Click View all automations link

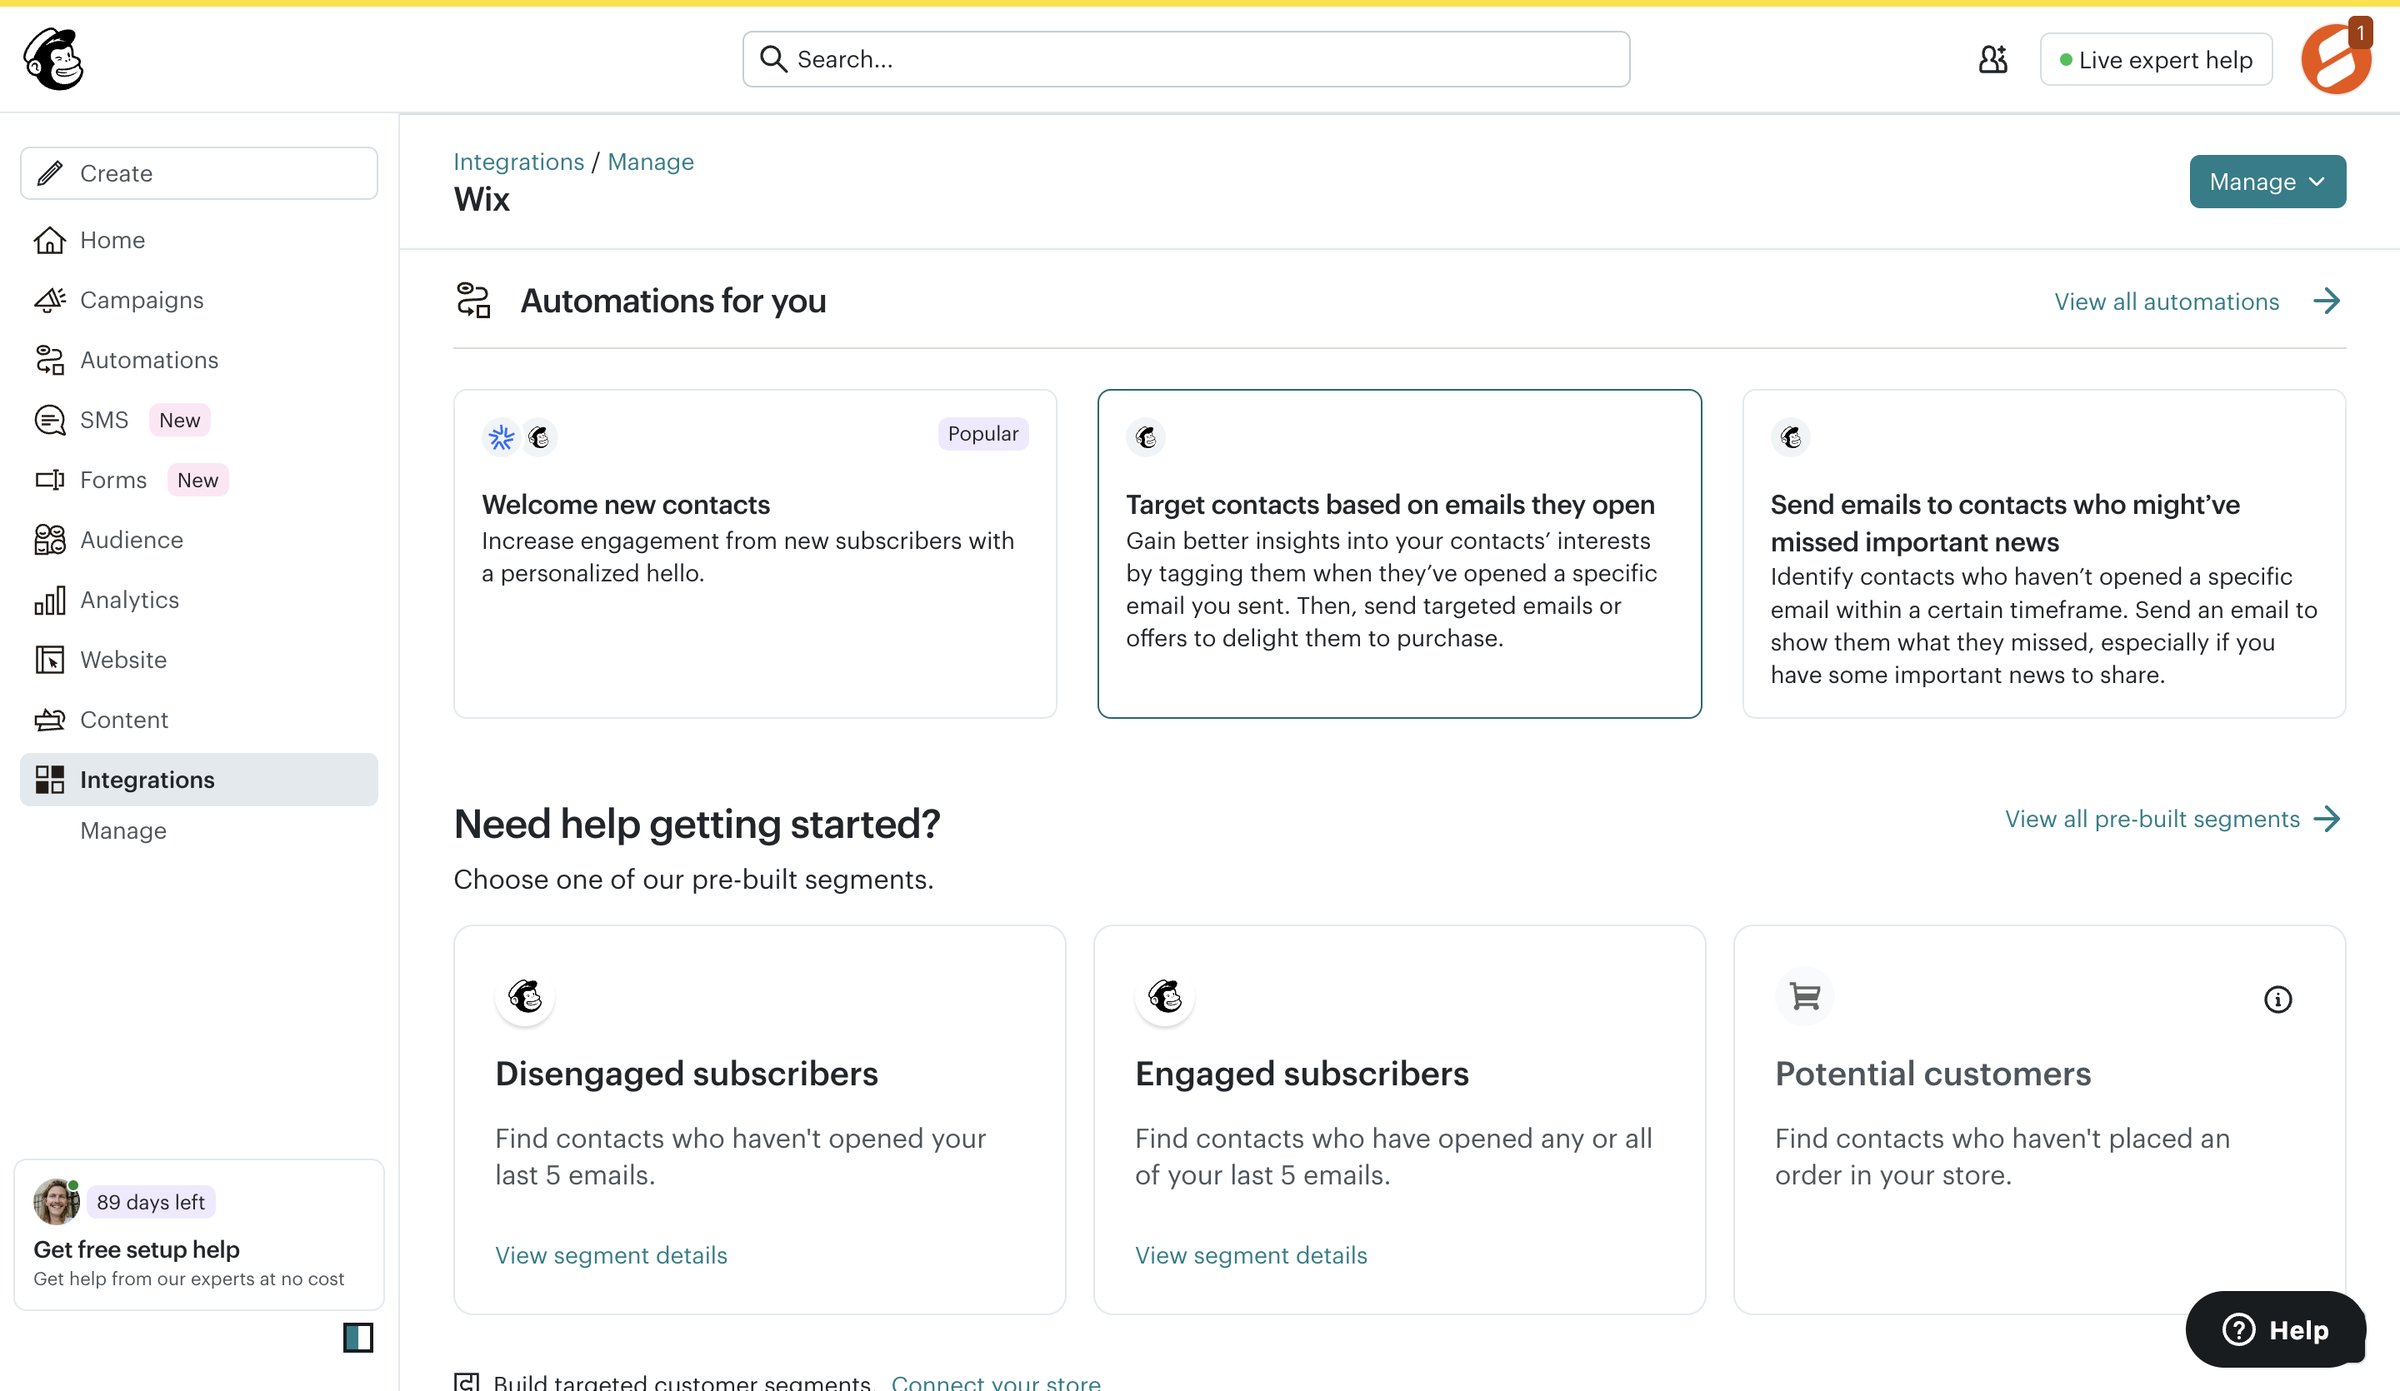click(2166, 301)
